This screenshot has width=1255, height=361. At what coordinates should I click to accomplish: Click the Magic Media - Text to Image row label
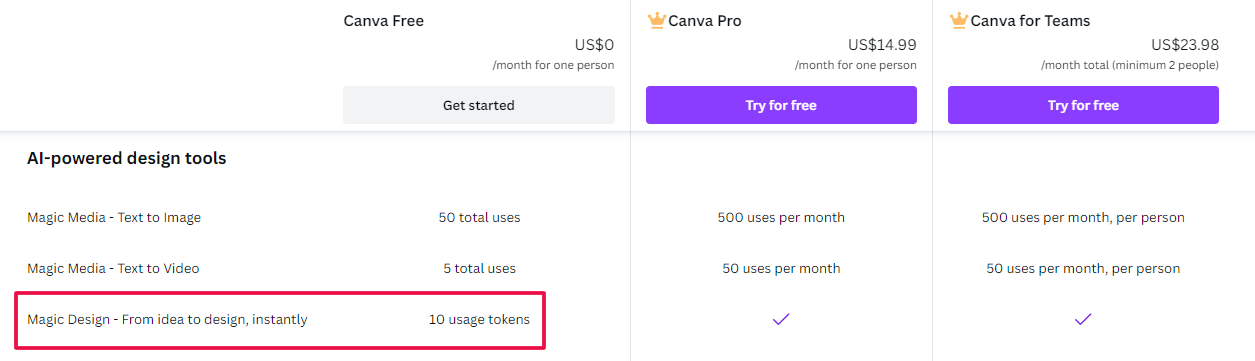click(x=114, y=217)
